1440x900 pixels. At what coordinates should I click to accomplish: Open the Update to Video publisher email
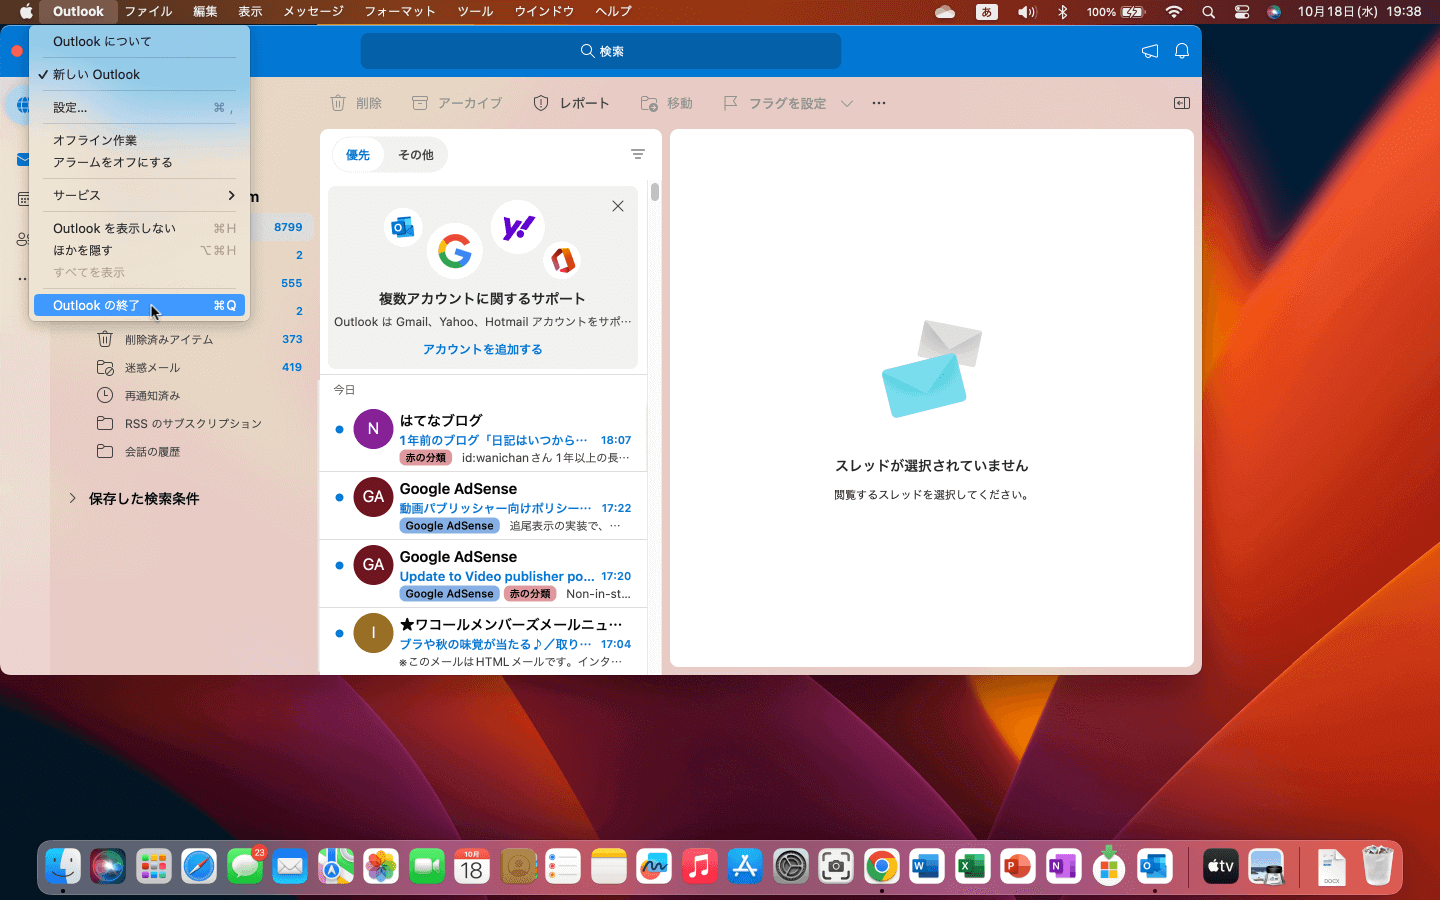pyautogui.click(x=497, y=576)
